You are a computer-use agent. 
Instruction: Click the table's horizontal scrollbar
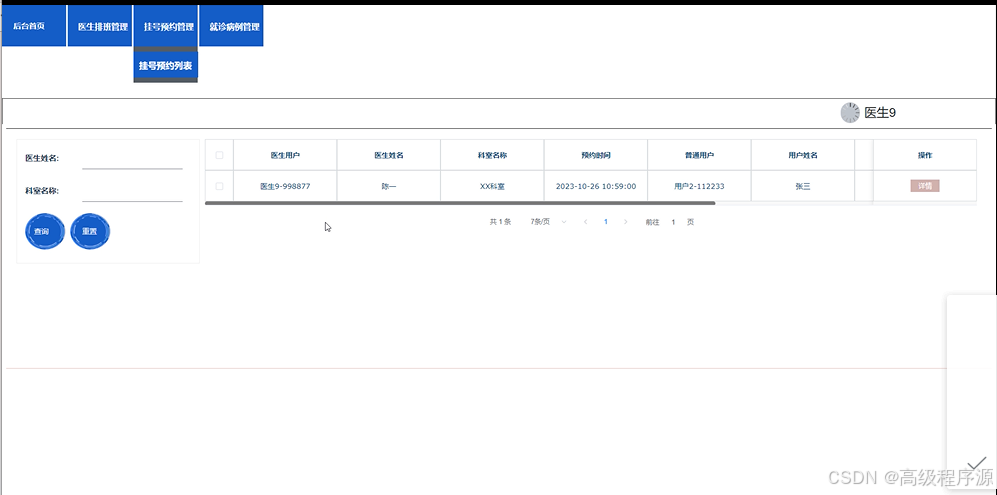click(x=460, y=203)
